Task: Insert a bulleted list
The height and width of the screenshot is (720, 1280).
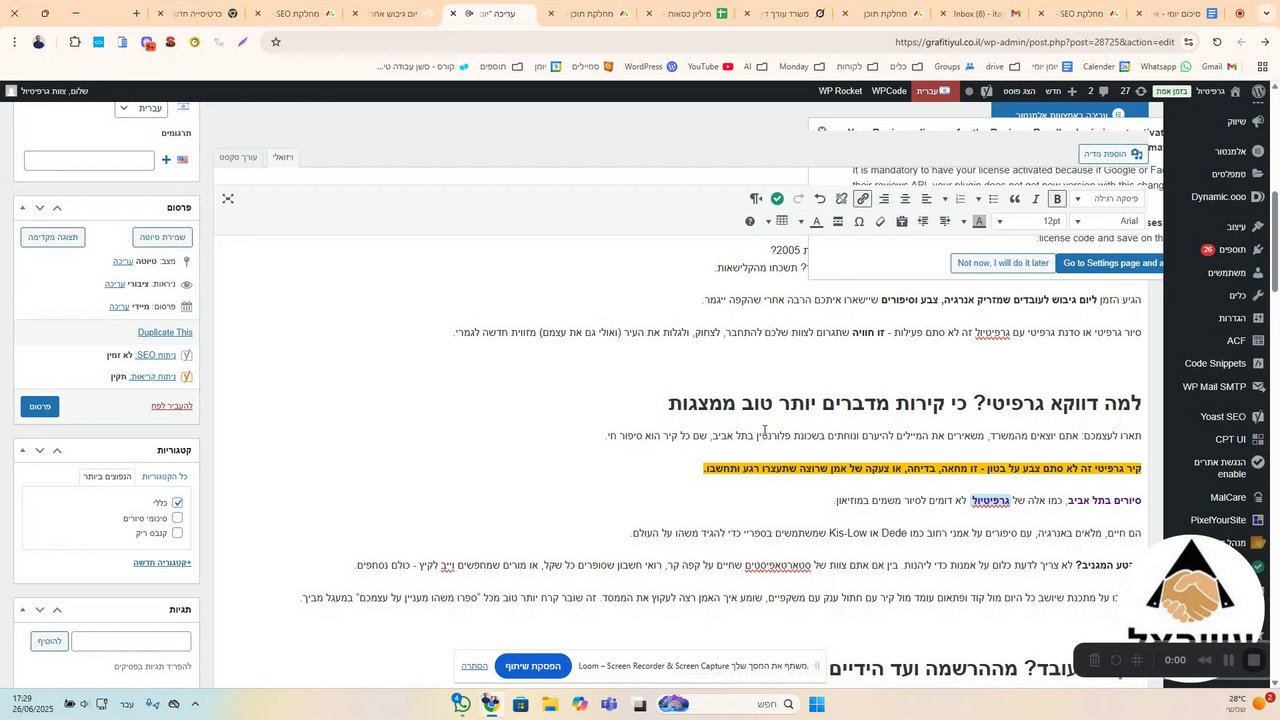Action: 993,199
